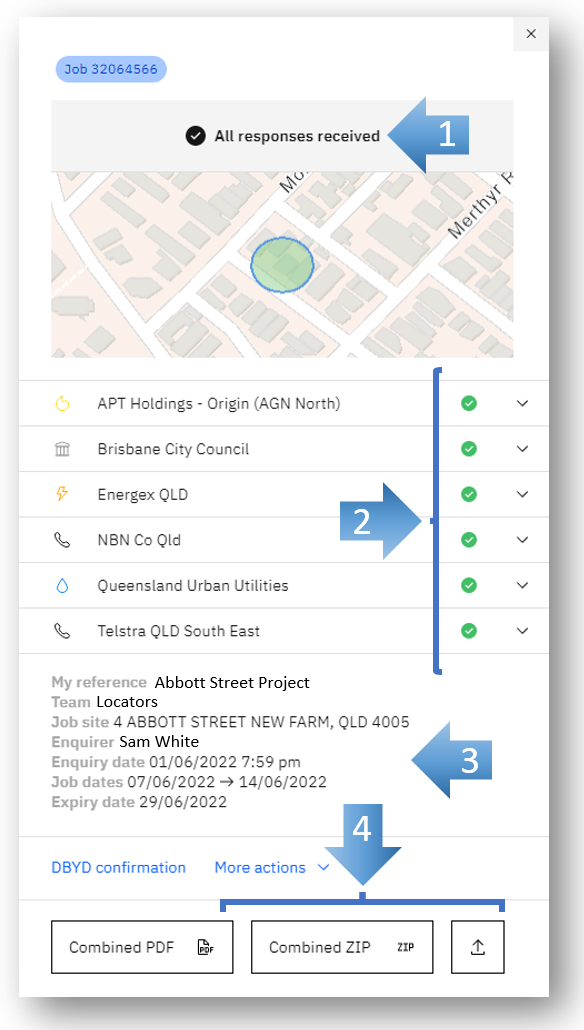Click the lightning bolt icon for Energex QLD

(62, 494)
